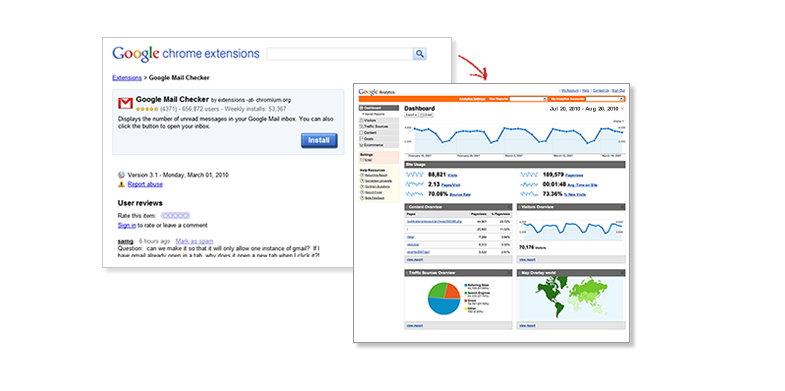Click the Ecommerce cart icon in sidebar
The width and height of the screenshot is (785, 391).
click(x=361, y=145)
